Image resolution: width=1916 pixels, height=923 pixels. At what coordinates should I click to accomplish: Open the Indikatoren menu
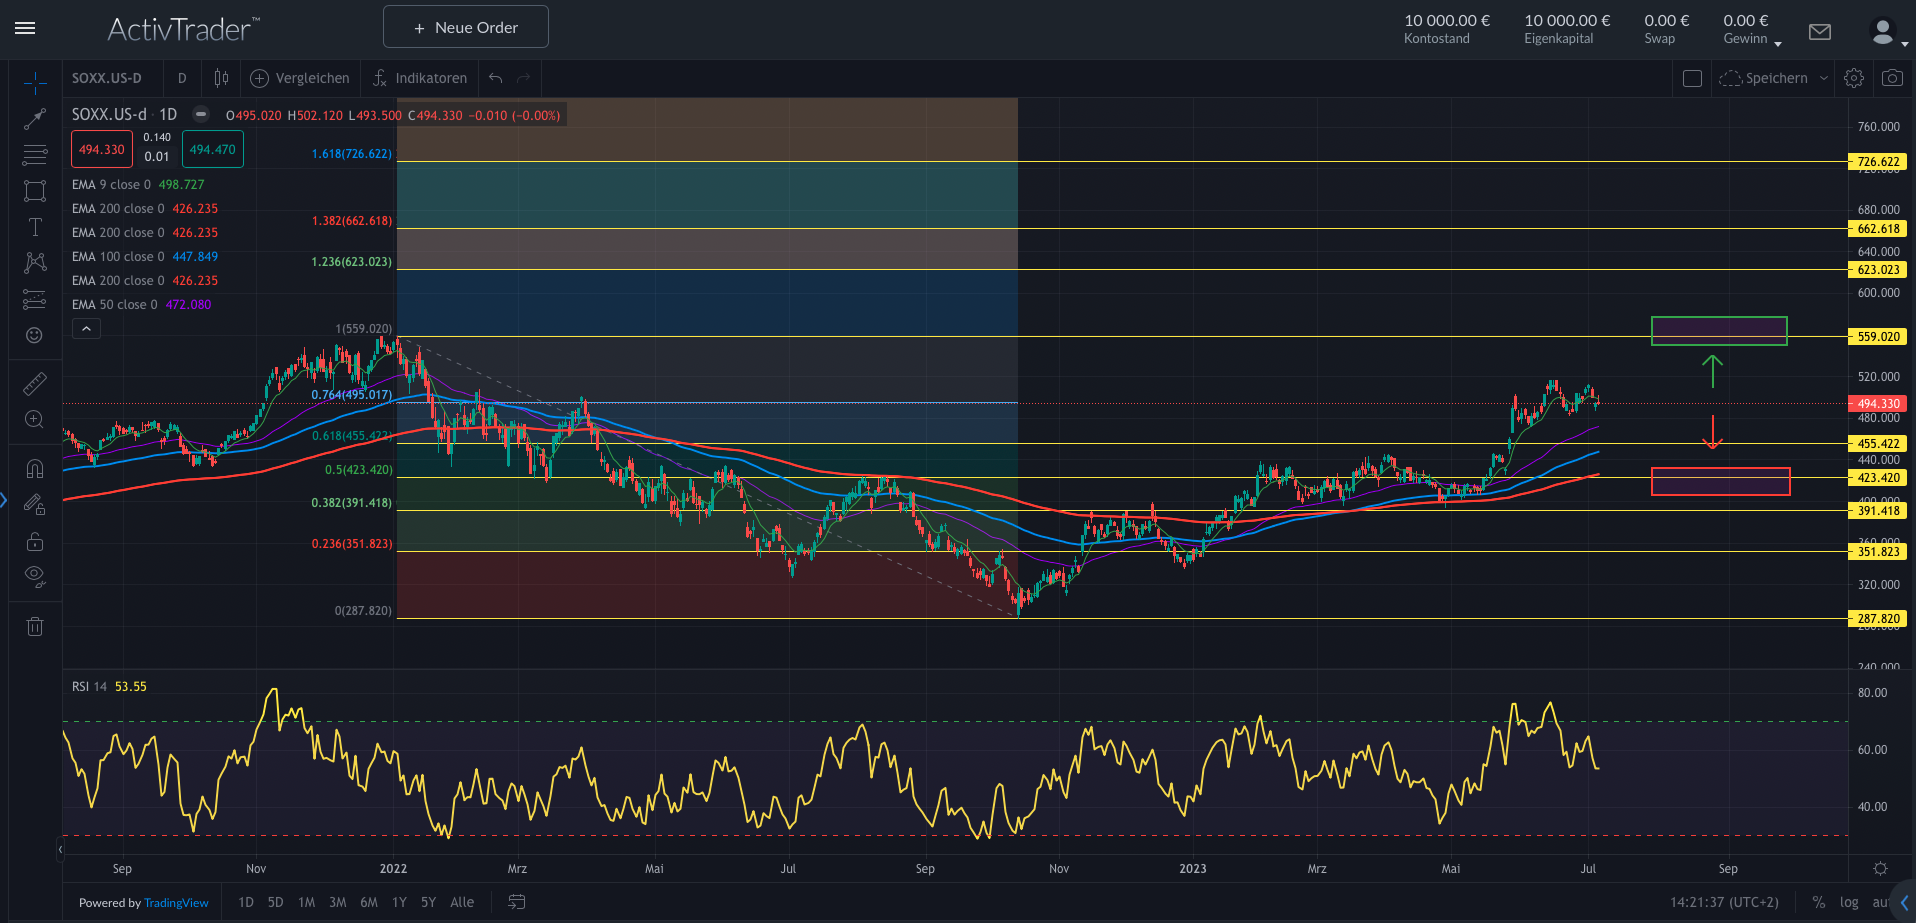coord(420,78)
